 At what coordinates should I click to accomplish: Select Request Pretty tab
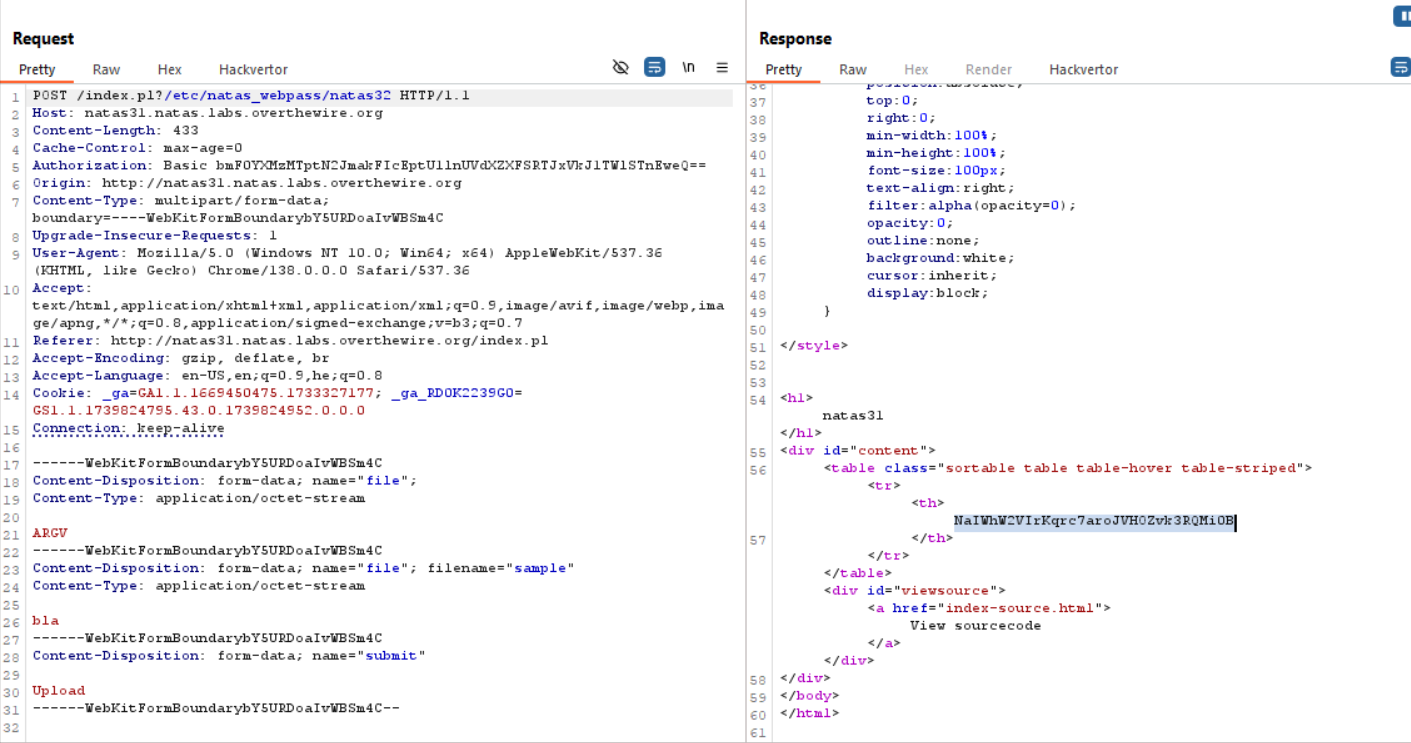(37, 69)
